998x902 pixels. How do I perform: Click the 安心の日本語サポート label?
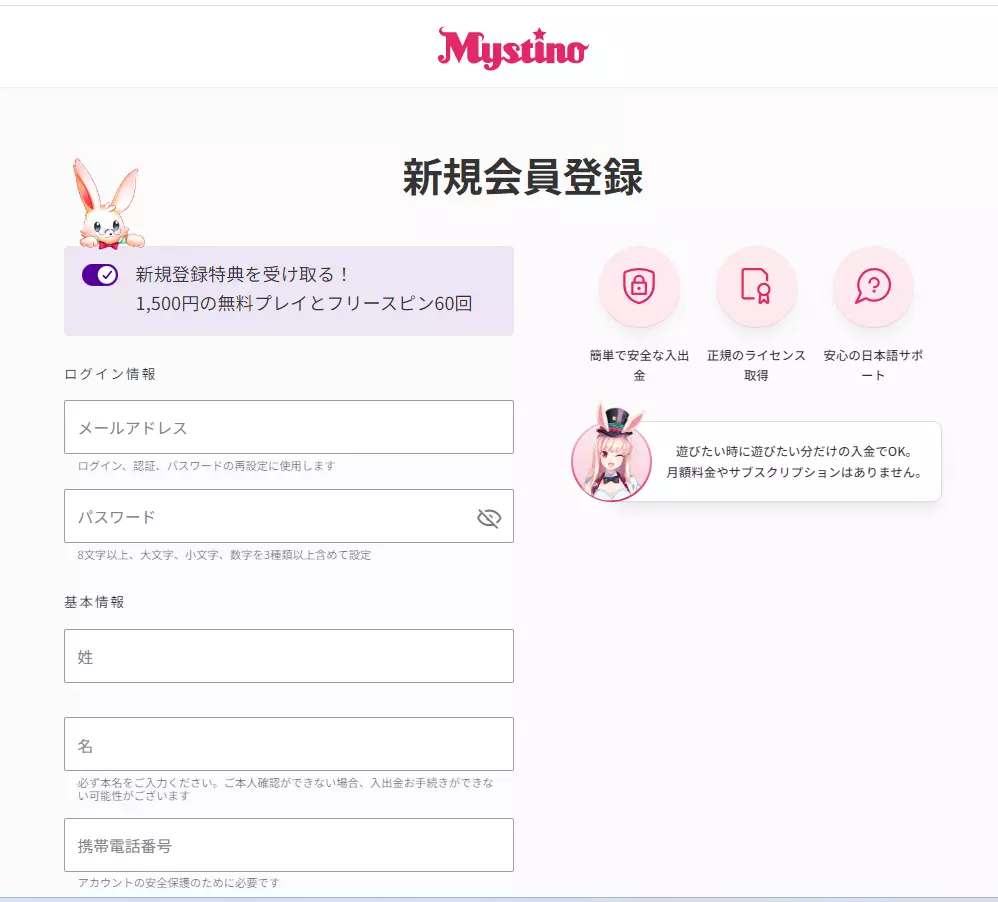(x=873, y=365)
